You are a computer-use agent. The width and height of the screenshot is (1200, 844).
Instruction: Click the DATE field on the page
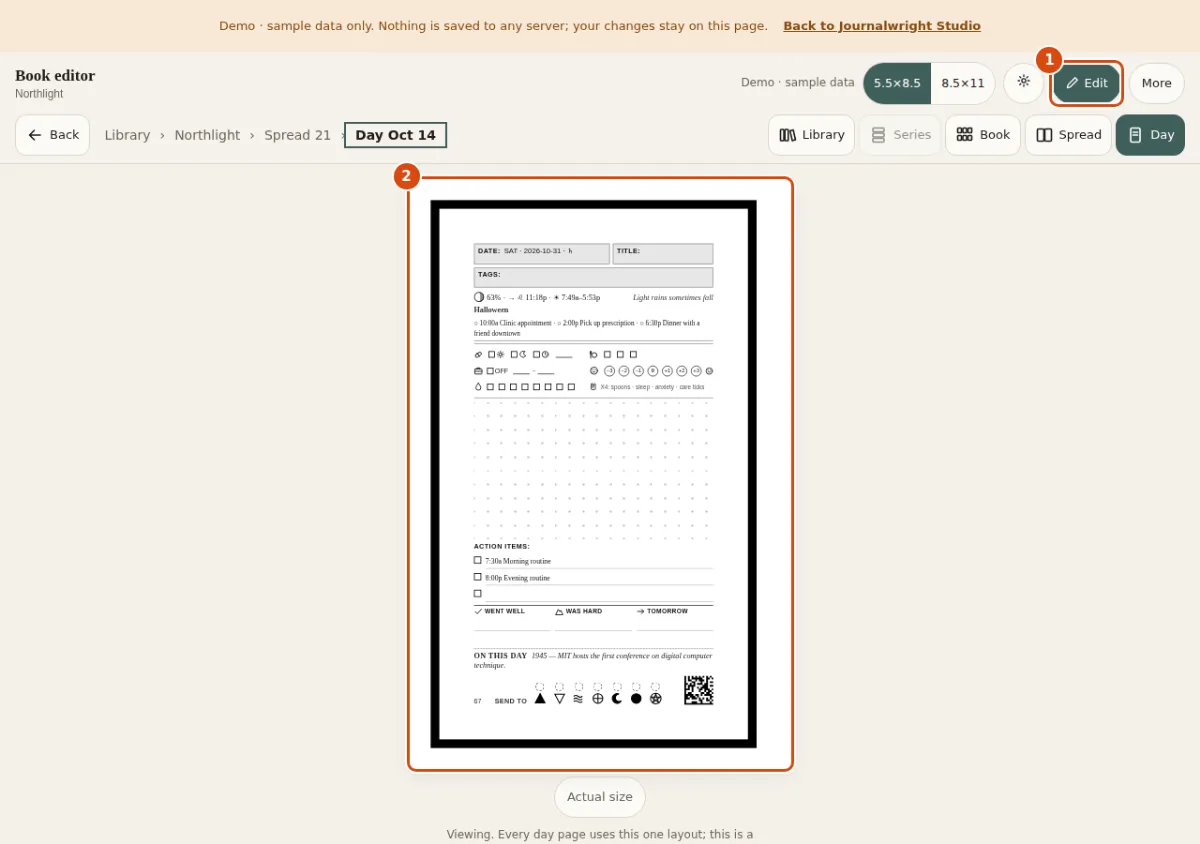click(x=541, y=253)
